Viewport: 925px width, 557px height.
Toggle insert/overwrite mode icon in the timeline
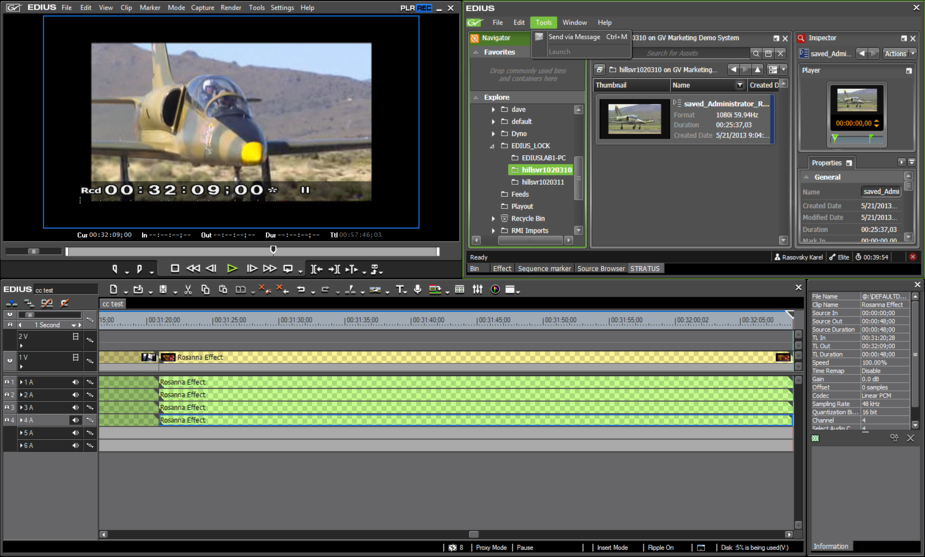coord(11,303)
